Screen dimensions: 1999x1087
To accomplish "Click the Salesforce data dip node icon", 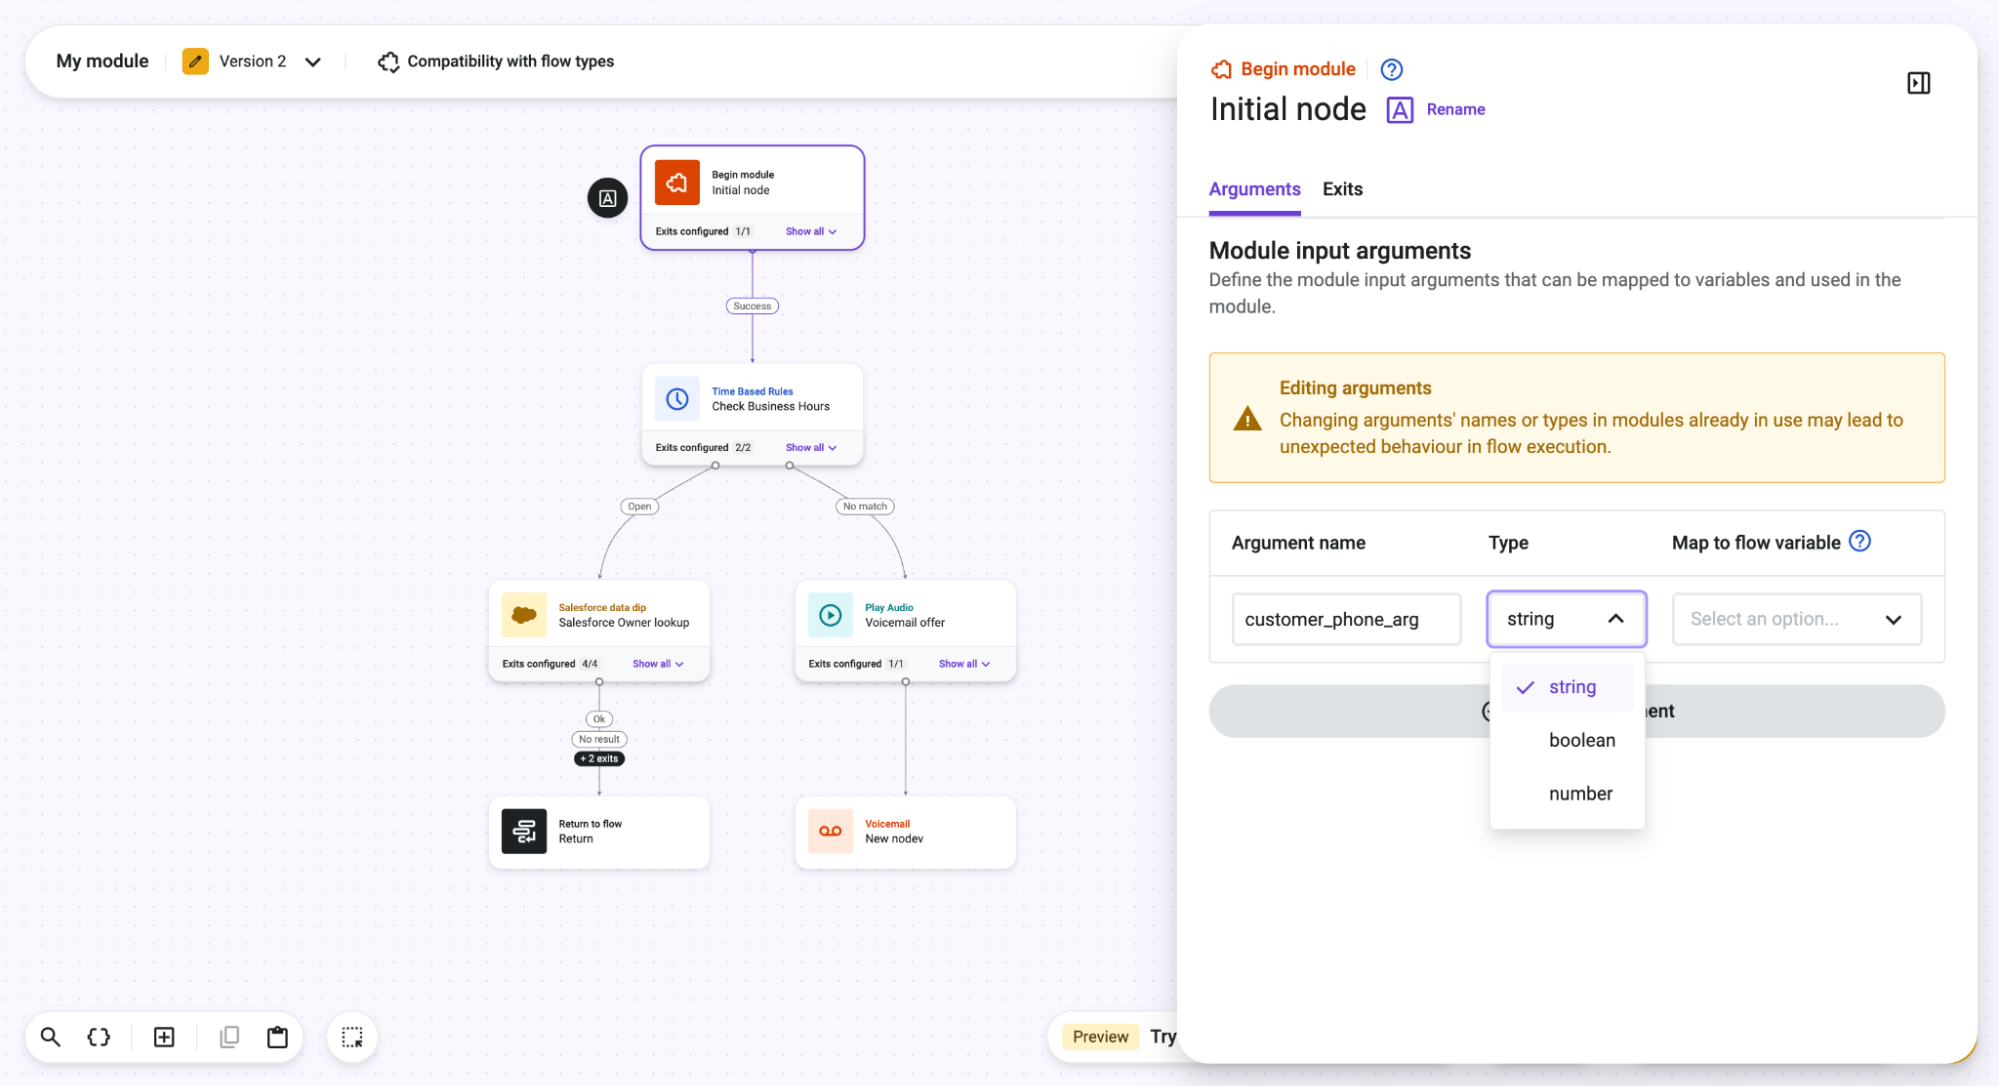I will coord(524,615).
